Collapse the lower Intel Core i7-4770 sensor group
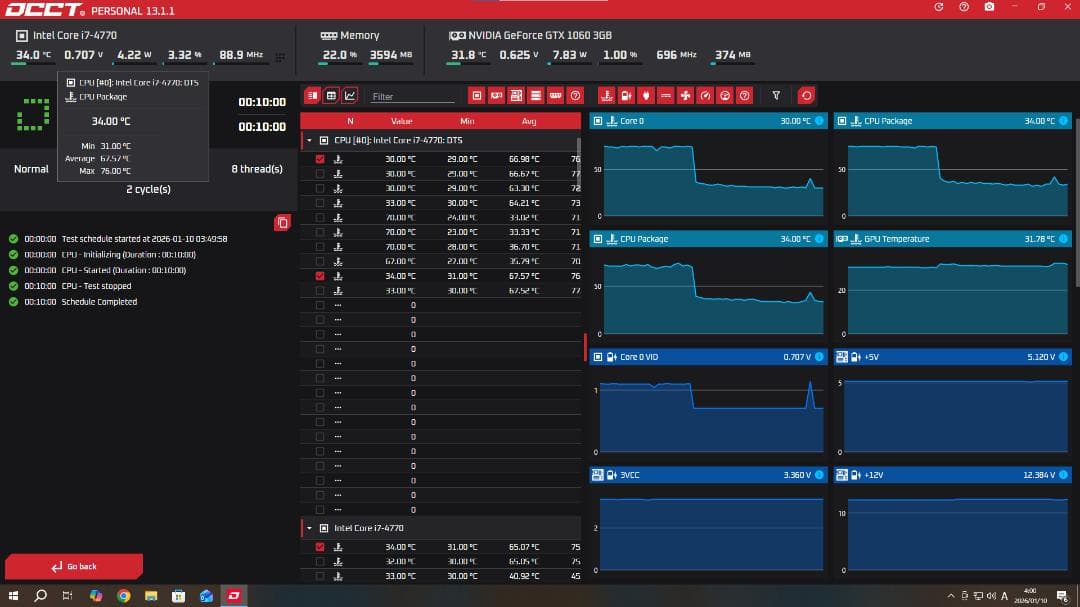This screenshot has height=607, width=1080. 310,528
